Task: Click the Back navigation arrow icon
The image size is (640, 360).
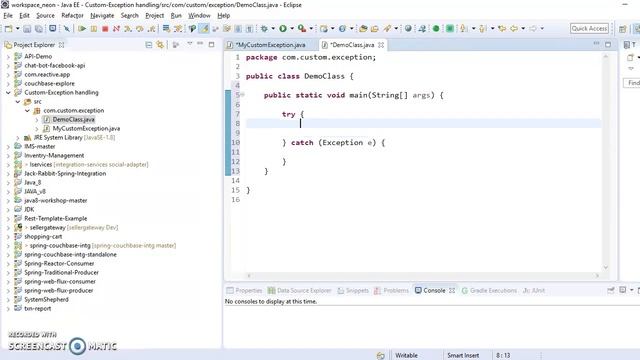Action: 514,29
